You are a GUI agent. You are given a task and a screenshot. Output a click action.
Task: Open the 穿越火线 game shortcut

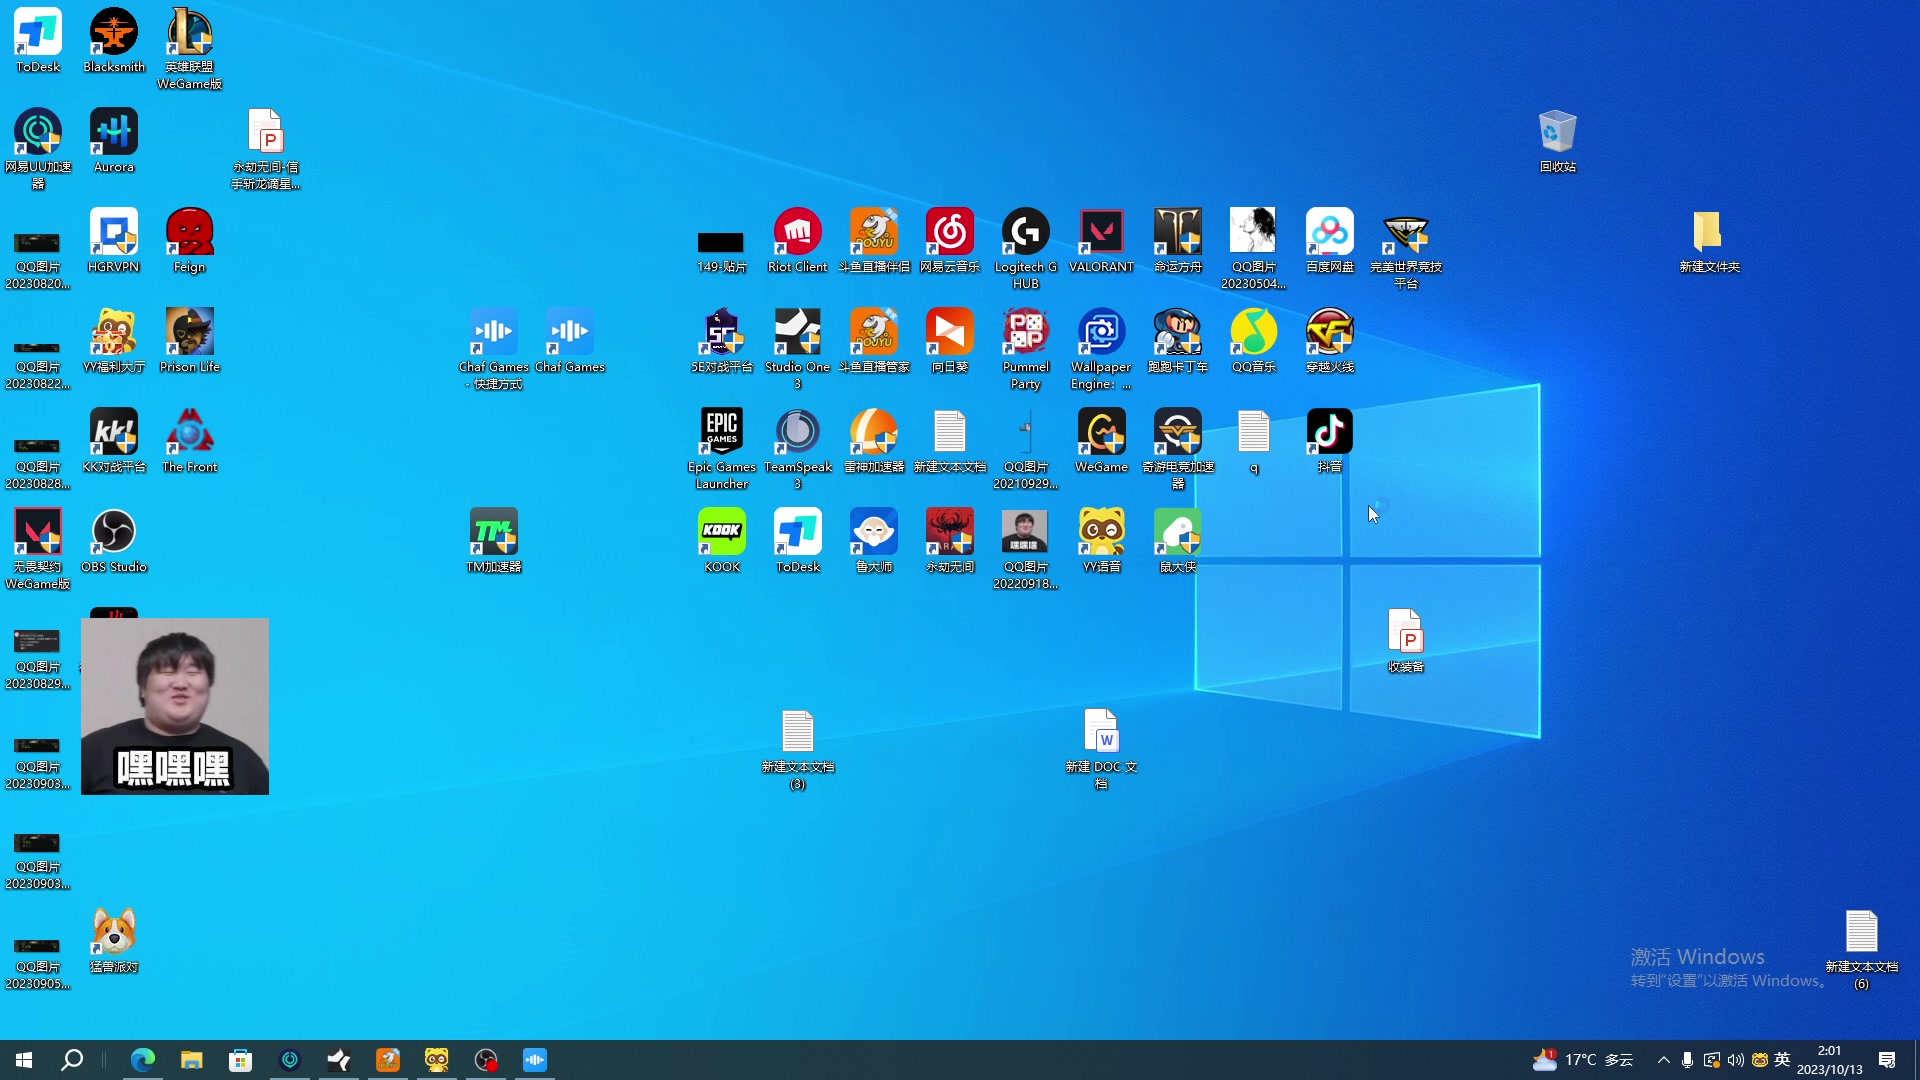[1330, 341]
